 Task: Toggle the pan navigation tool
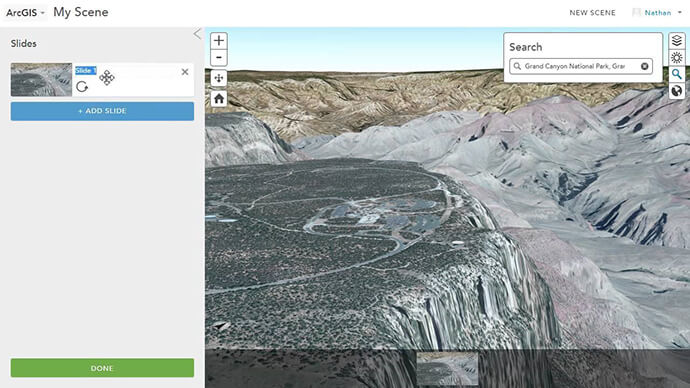tap(219, 79)
